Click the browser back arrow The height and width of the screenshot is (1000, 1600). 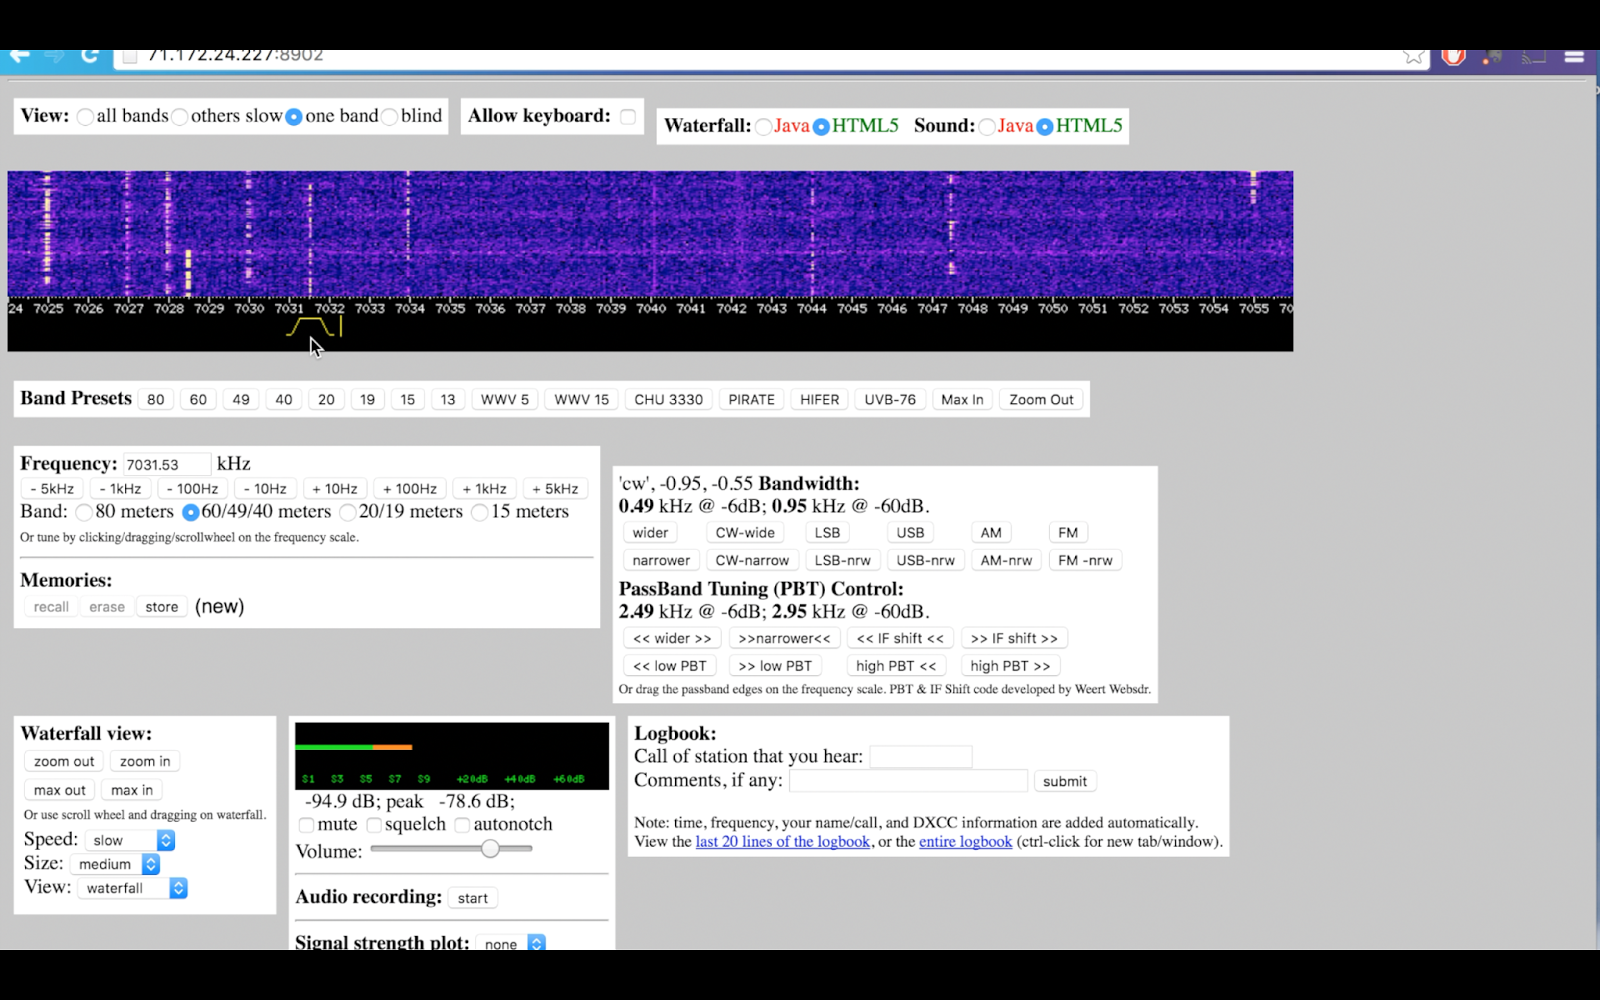point(19,56)
